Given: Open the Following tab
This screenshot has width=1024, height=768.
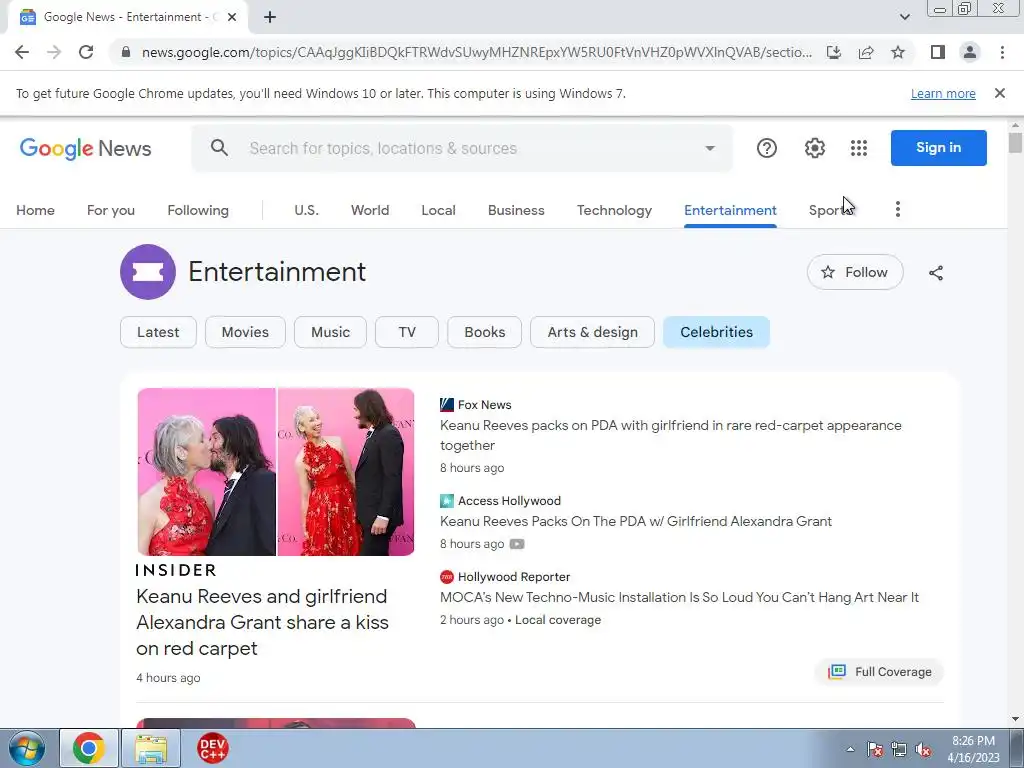Looking at the screenshot, I should point(198,210).
